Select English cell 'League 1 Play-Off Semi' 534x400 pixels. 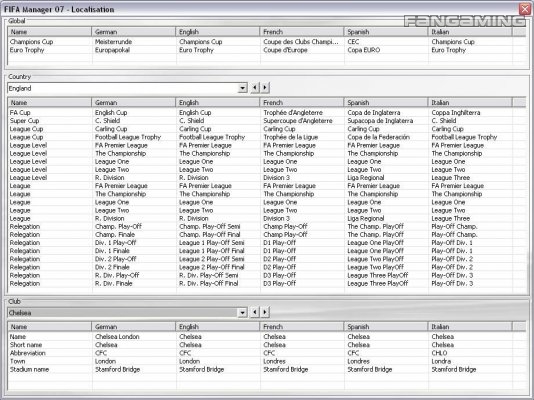212,243
